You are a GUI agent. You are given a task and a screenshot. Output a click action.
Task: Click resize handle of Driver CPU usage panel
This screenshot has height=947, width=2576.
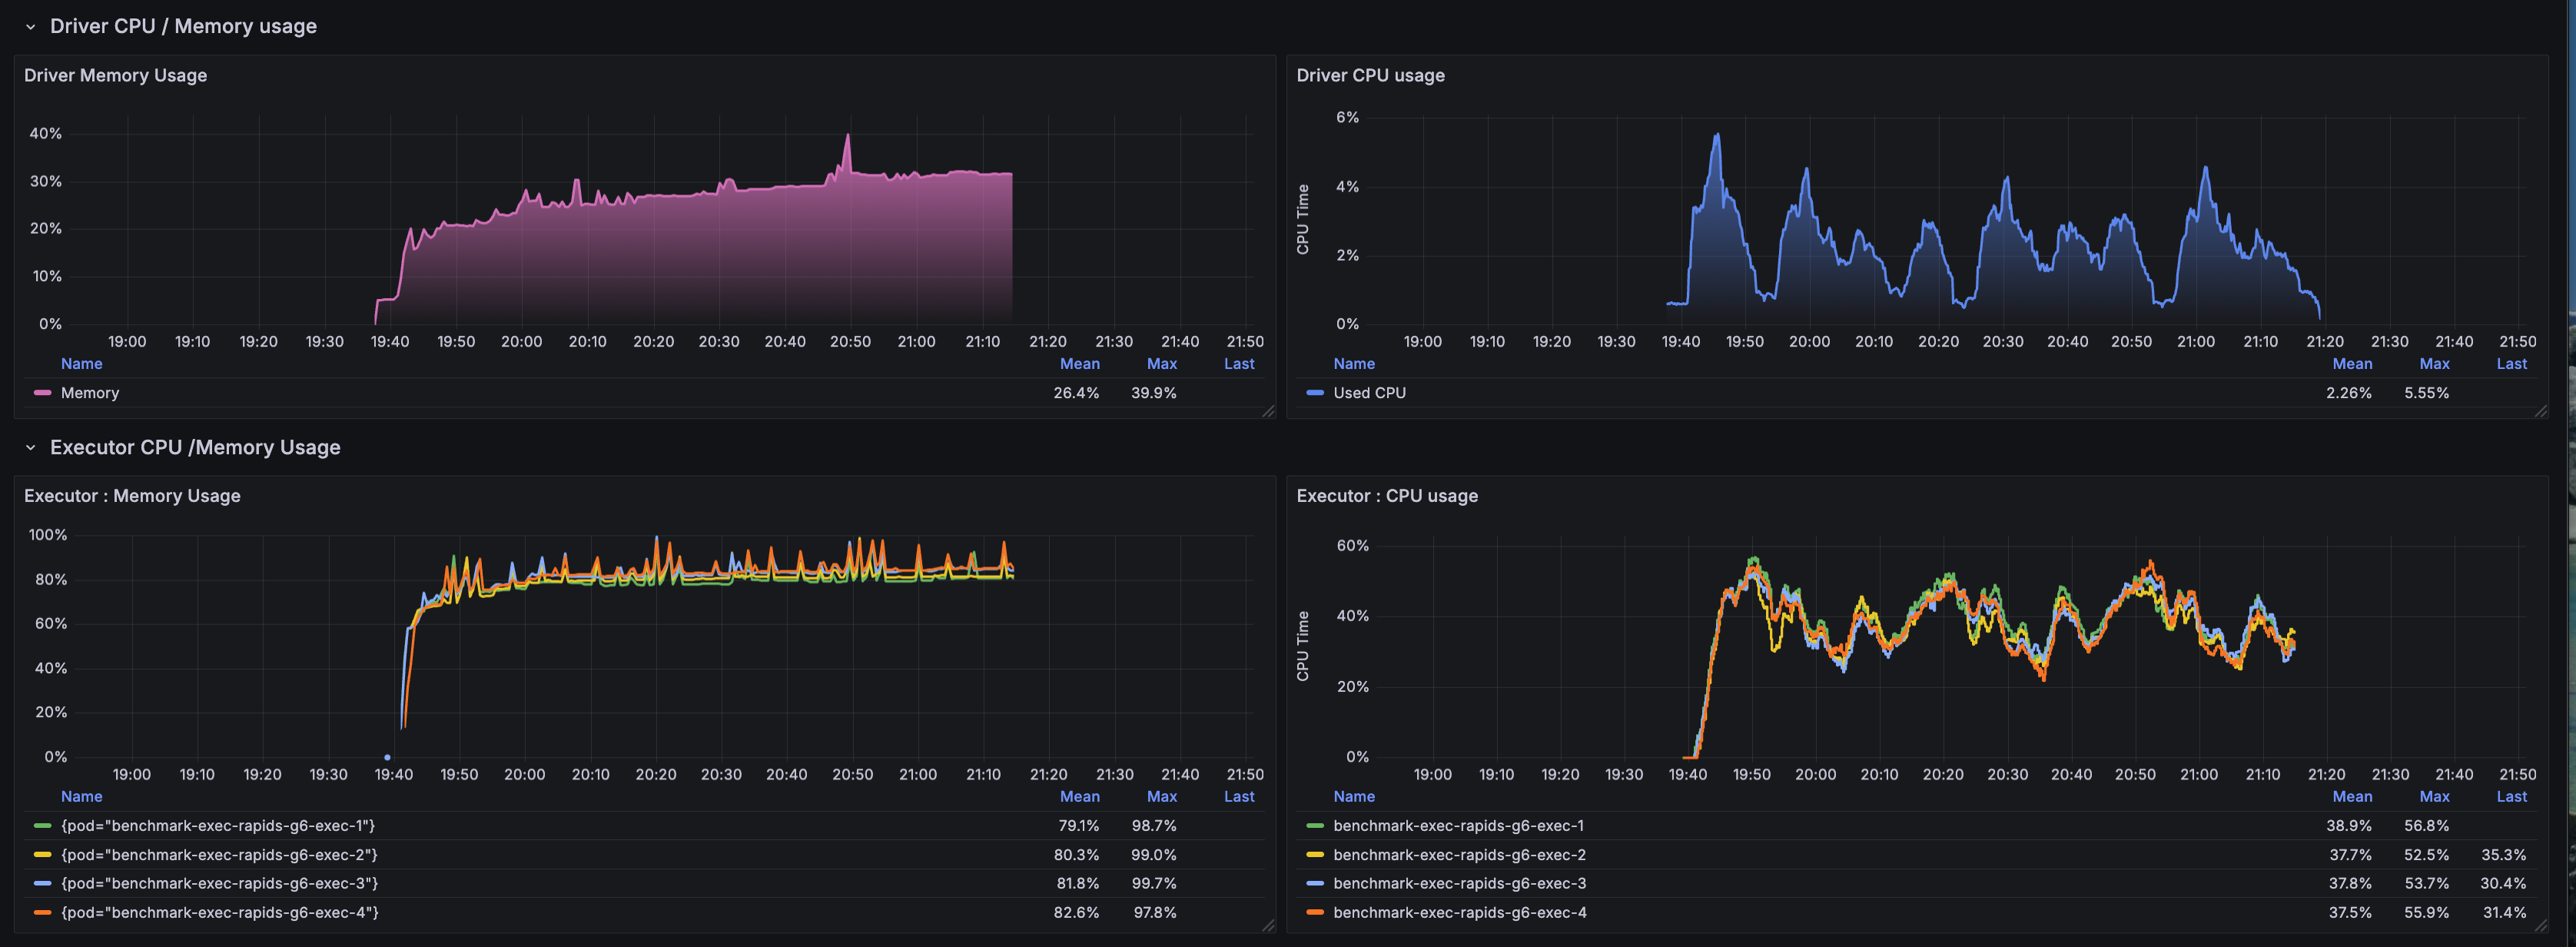tap(2540, 411)
